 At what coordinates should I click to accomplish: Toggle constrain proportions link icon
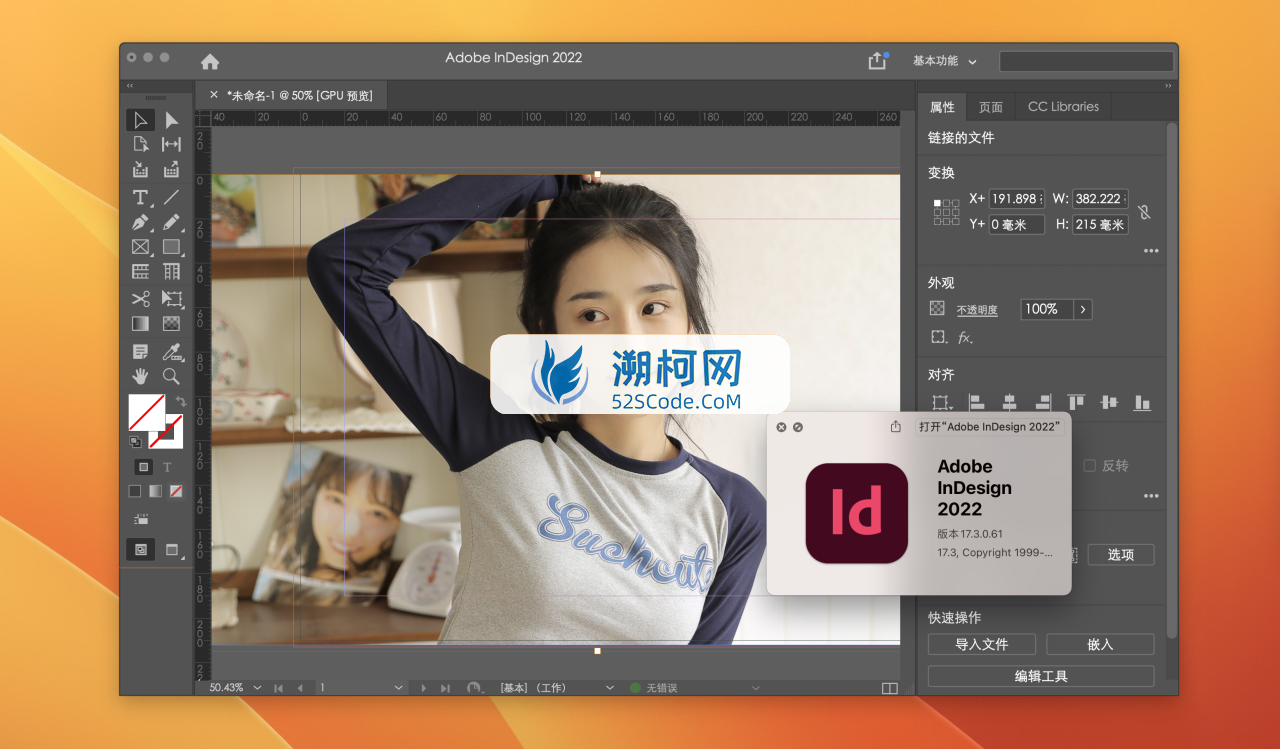click(x=1144, y=212)
